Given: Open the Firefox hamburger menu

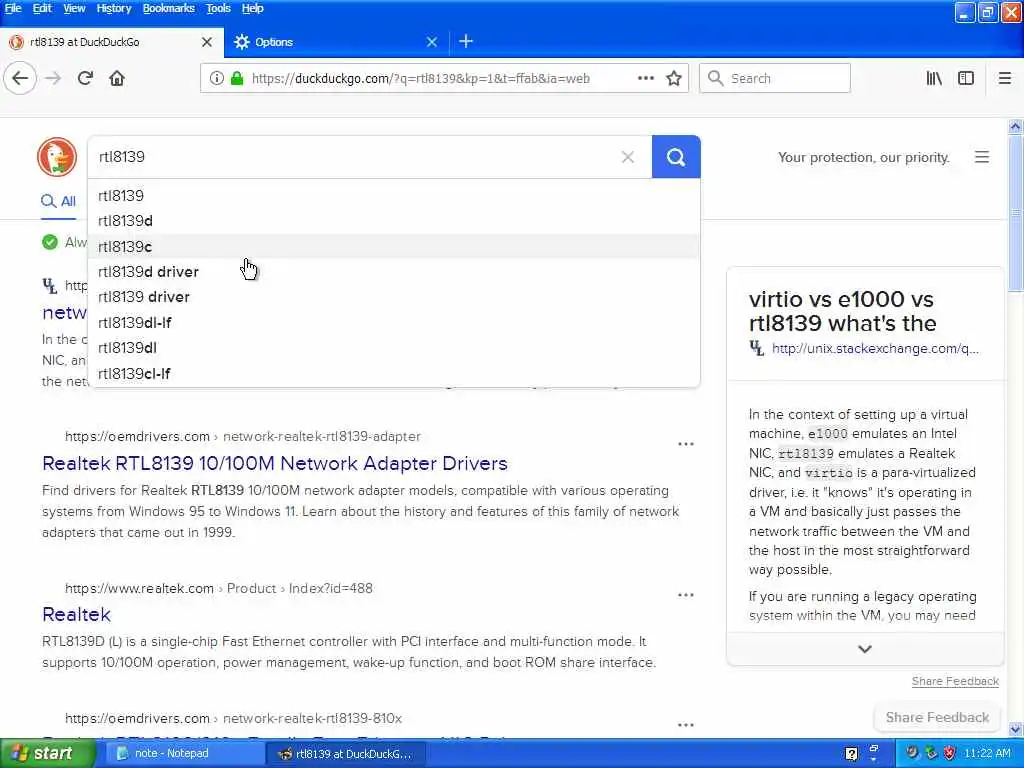Looking at the screenshot, I should pyautogui.click(x=1005, y=78).
